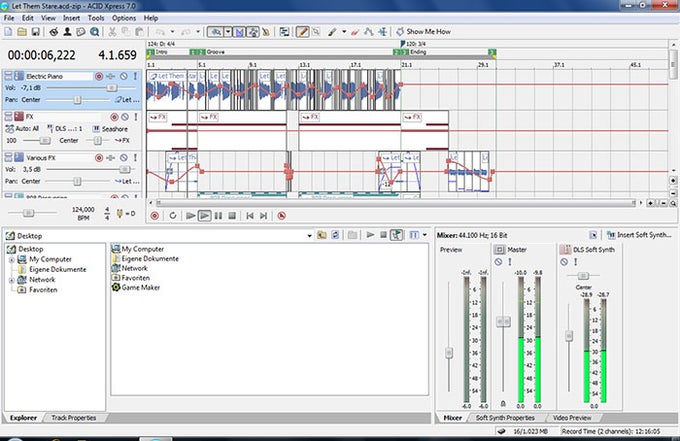Screen dimensions: 680x441
Task: Toggle Loop Playback in the transport bar
Action: coord(173,215)
